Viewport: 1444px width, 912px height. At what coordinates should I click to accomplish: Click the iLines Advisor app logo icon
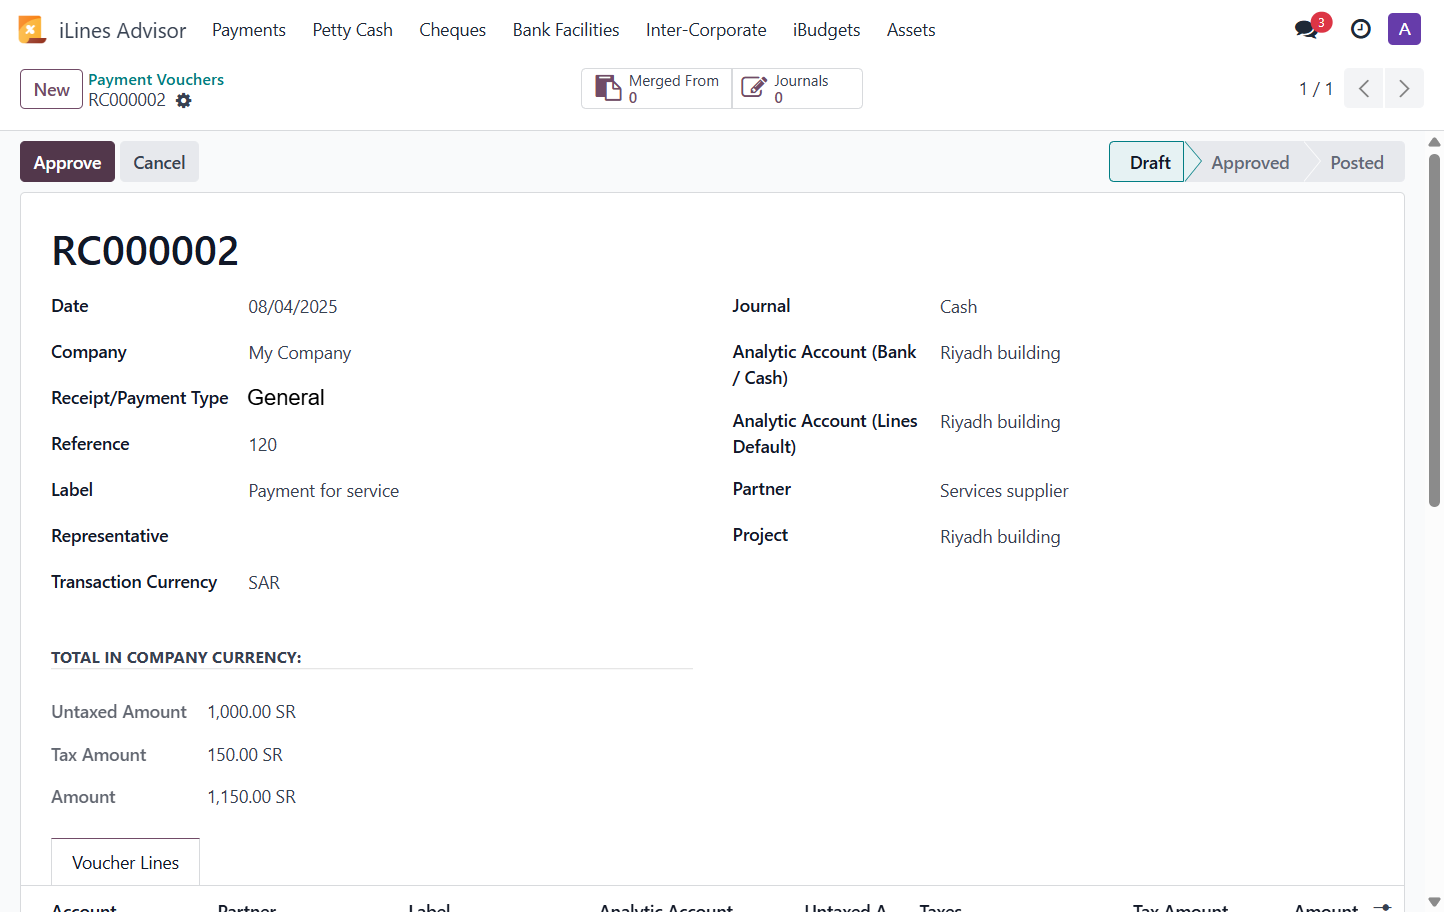(x=32, y=30)
